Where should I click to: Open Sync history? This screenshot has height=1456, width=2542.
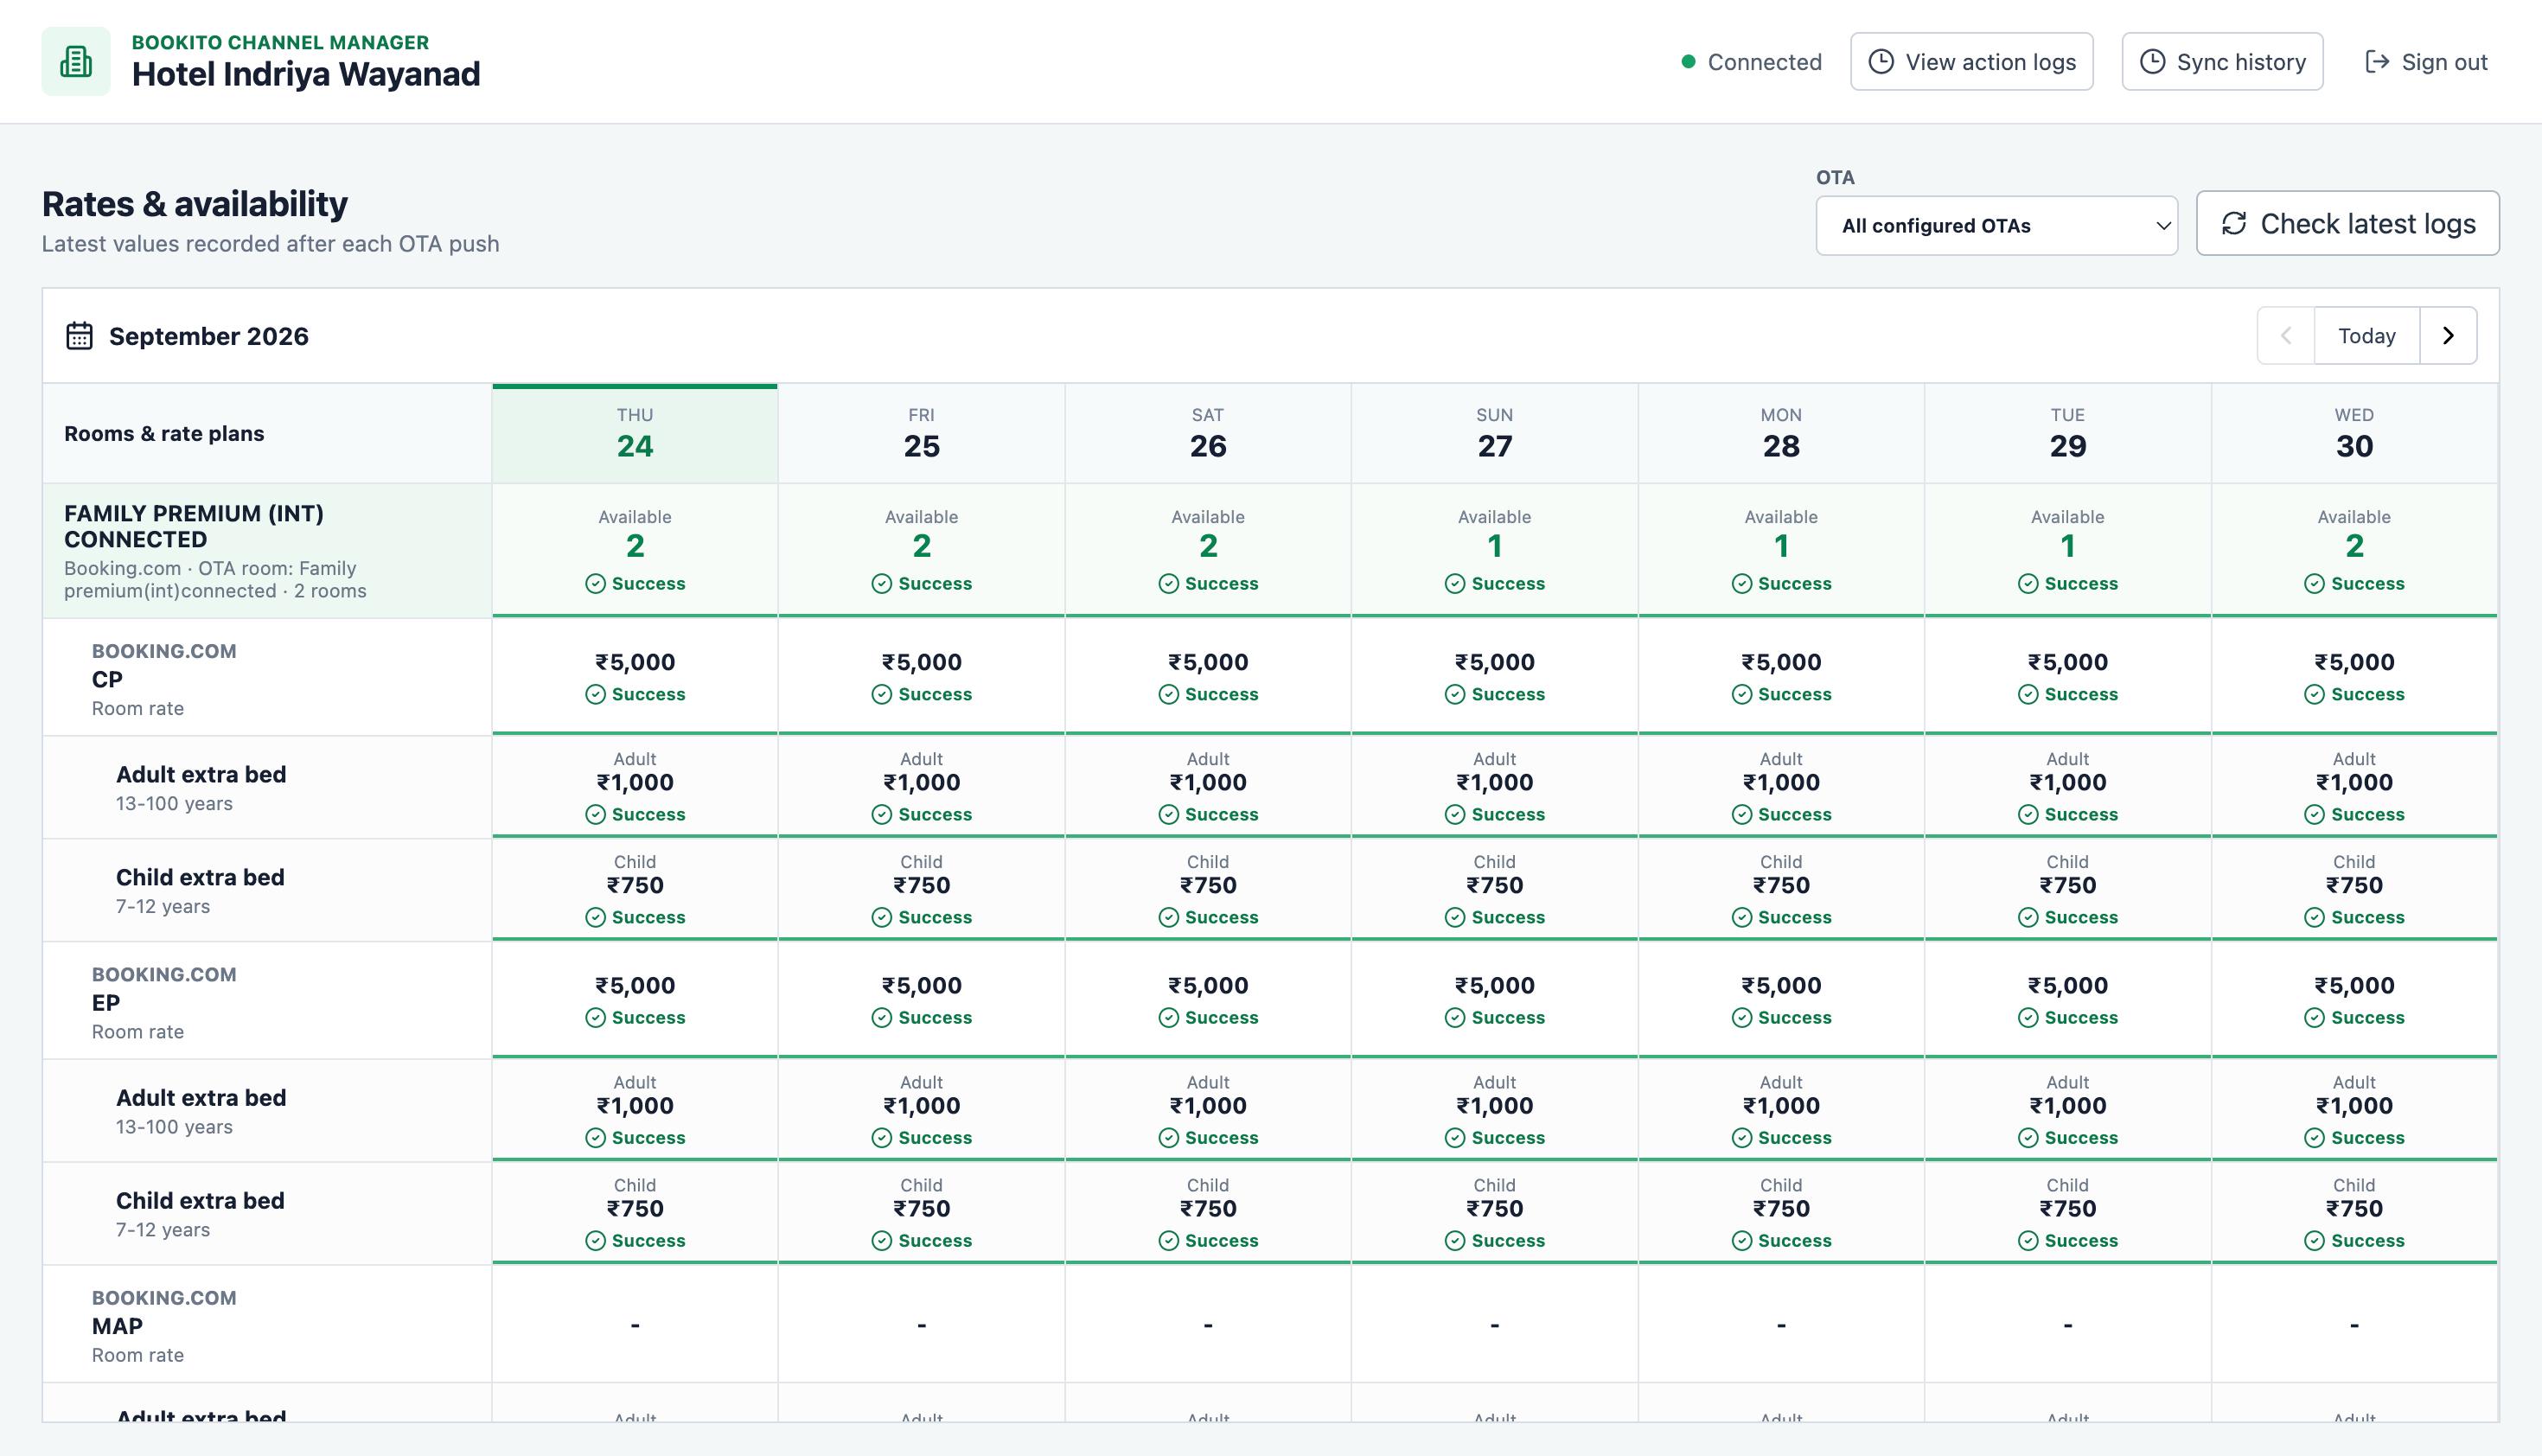click(2222, 62)
